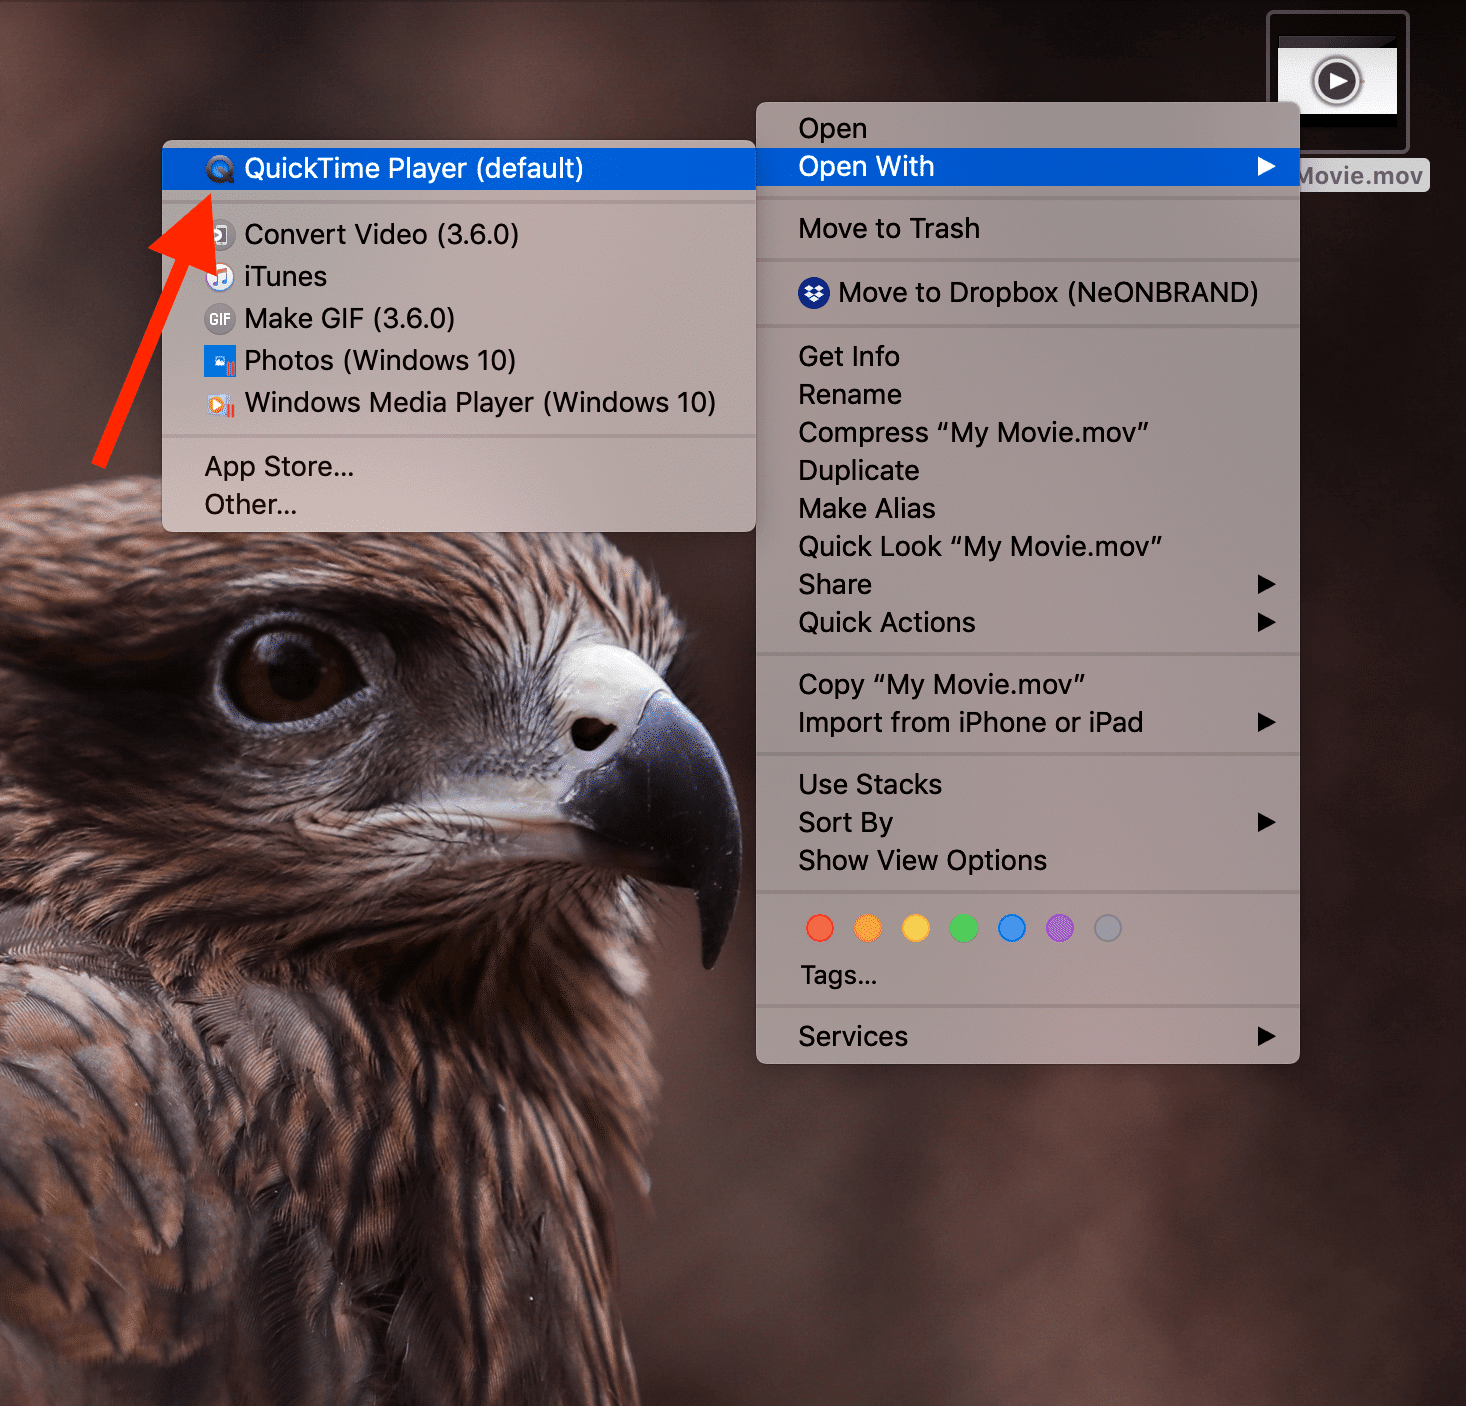1466x1406 pixels.
Task: Click the Dropbox icon next to Move option
Action: (x=814, y=293)
